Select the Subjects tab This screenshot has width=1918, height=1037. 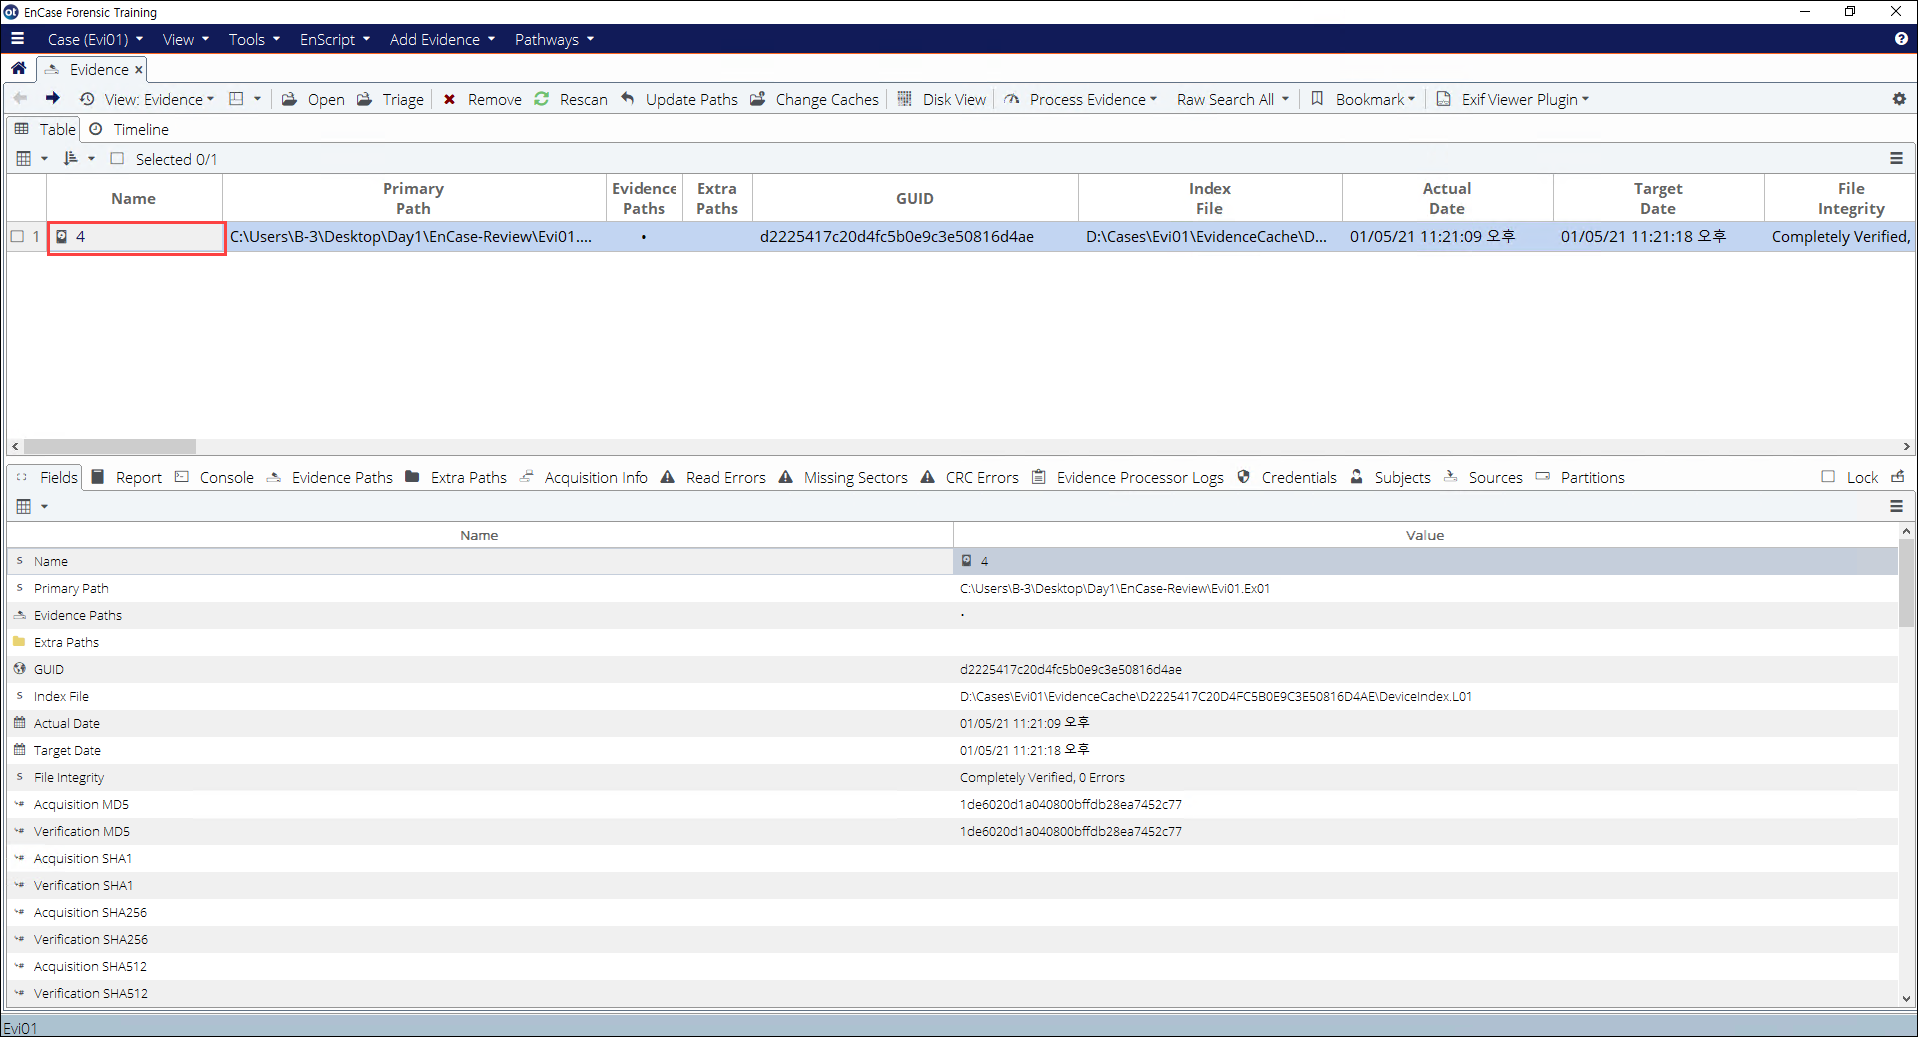(1390, 477)
